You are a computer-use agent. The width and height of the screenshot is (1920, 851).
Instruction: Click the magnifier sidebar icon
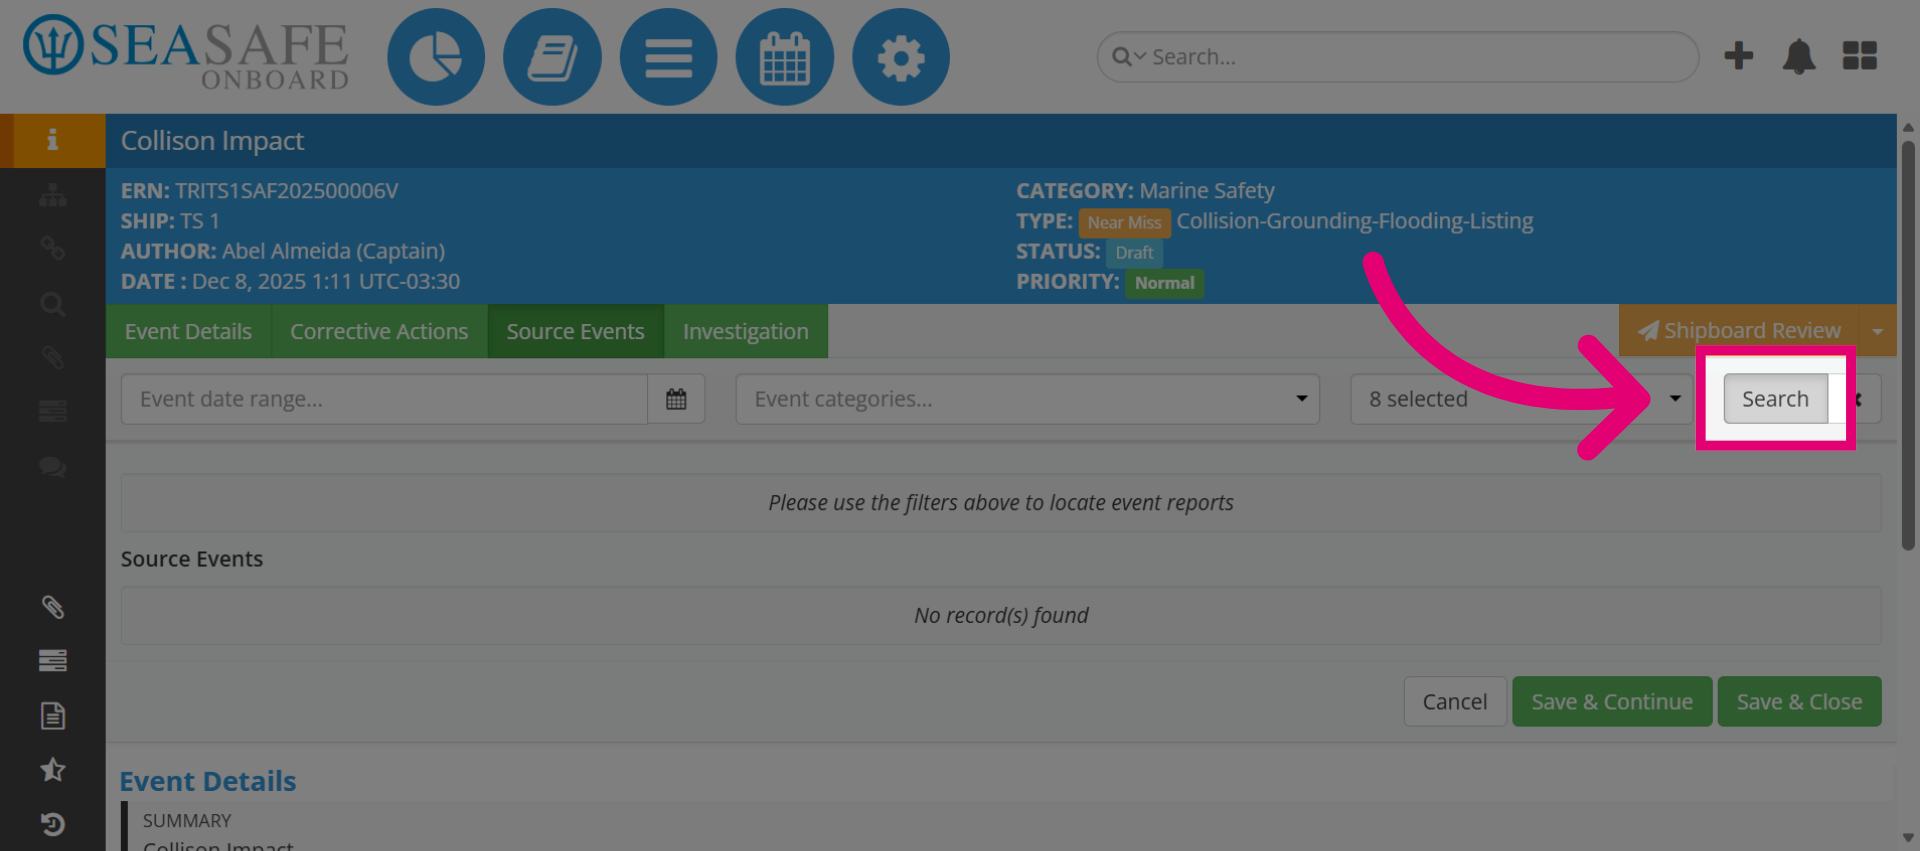coord(52,304)
